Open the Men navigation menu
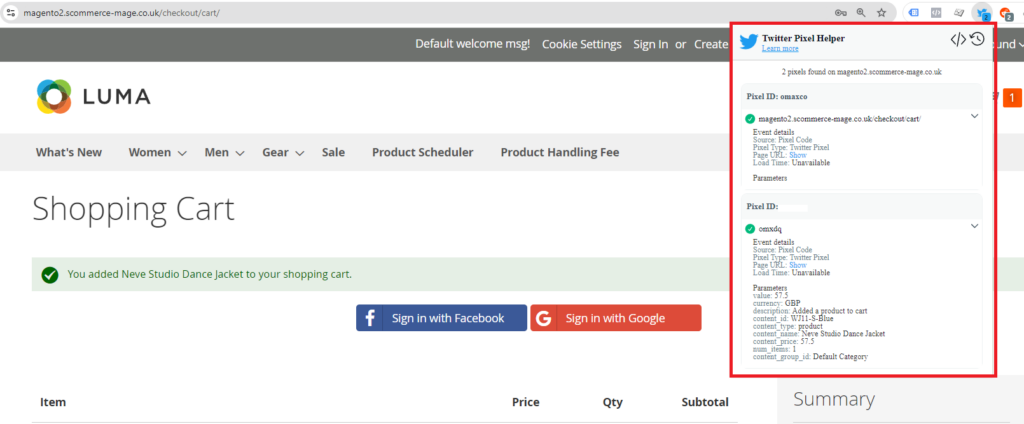This screenshot has height=424, width=1024. pos(224,153)
